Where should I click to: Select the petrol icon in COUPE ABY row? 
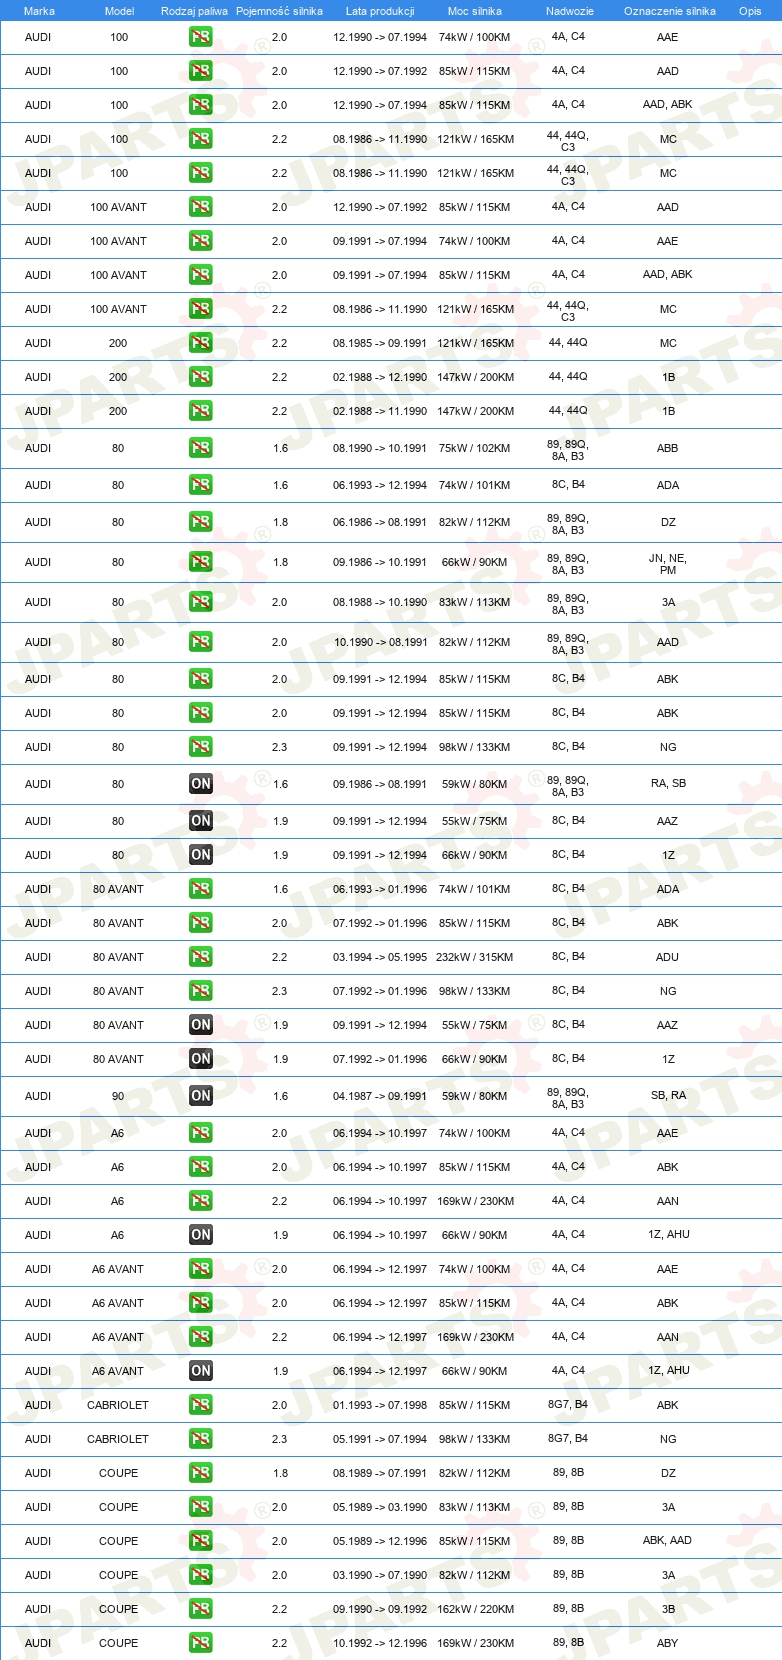201,1643
